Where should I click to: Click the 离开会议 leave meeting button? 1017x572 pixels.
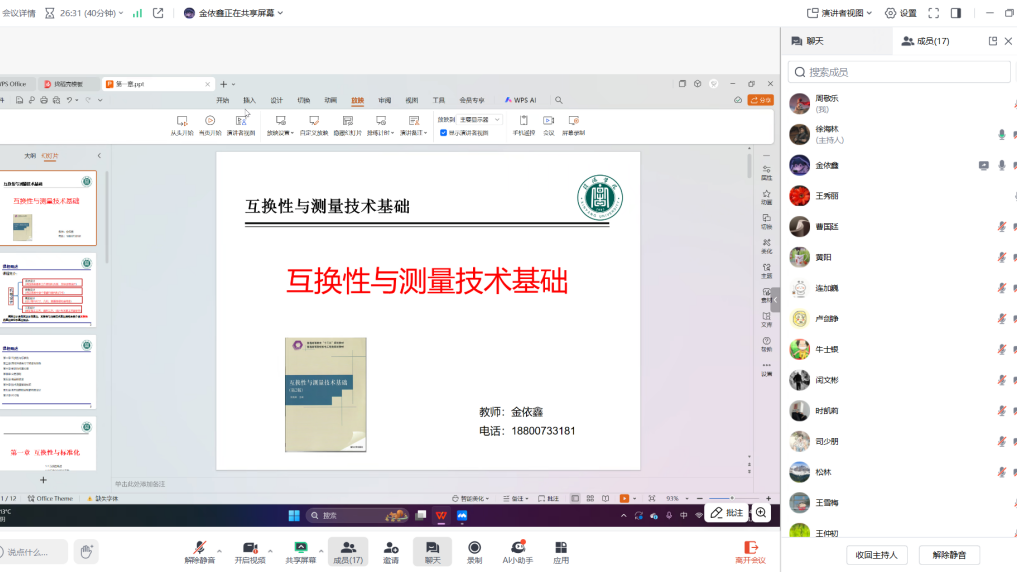[749, 551]
